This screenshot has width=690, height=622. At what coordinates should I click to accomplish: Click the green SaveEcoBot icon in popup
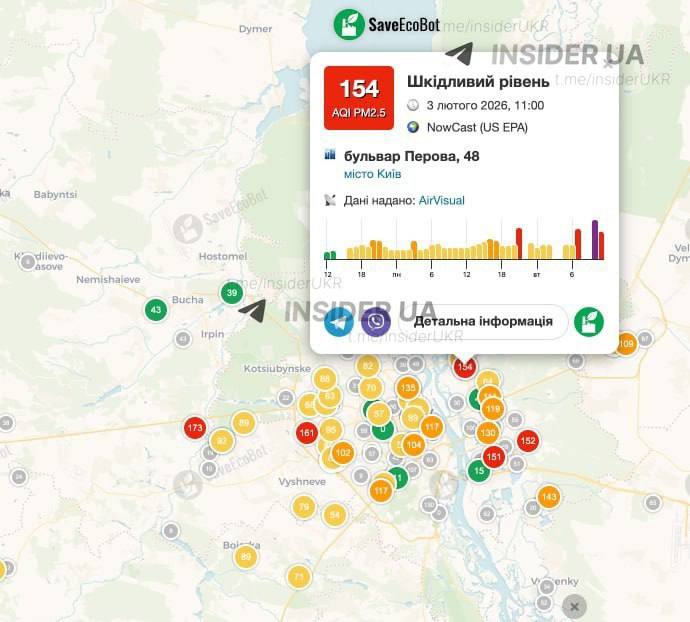click(588, 322)
